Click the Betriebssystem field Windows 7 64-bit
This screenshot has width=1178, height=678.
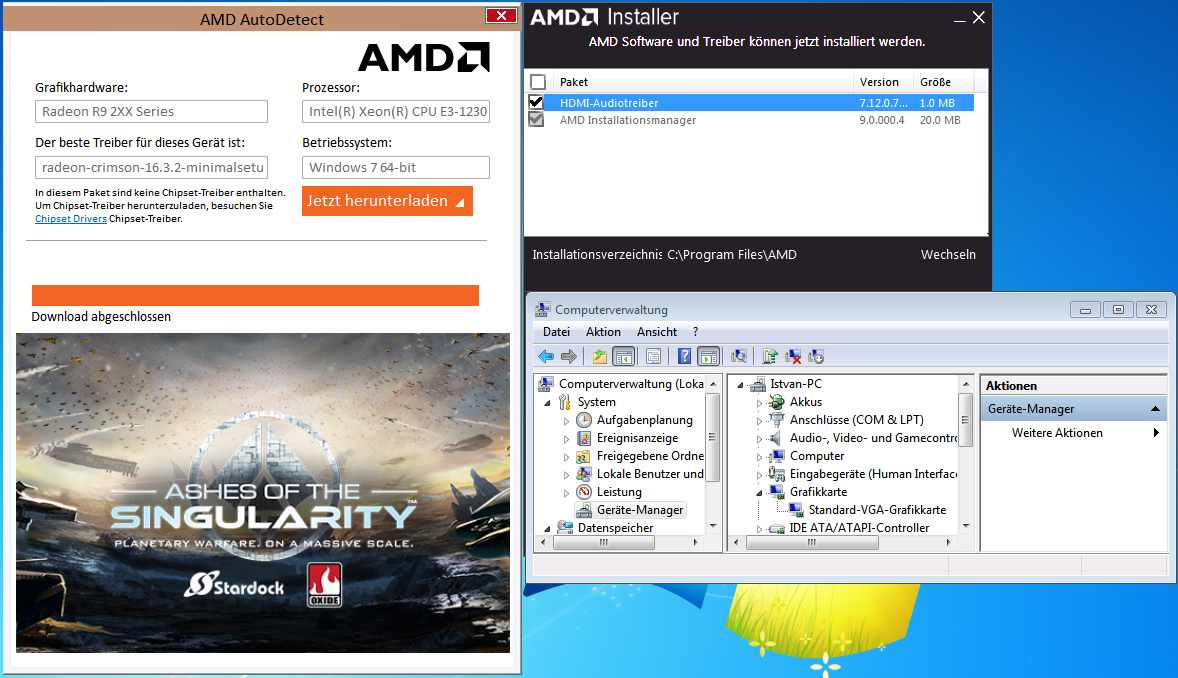pyautogui.click(x=396, y=168)
